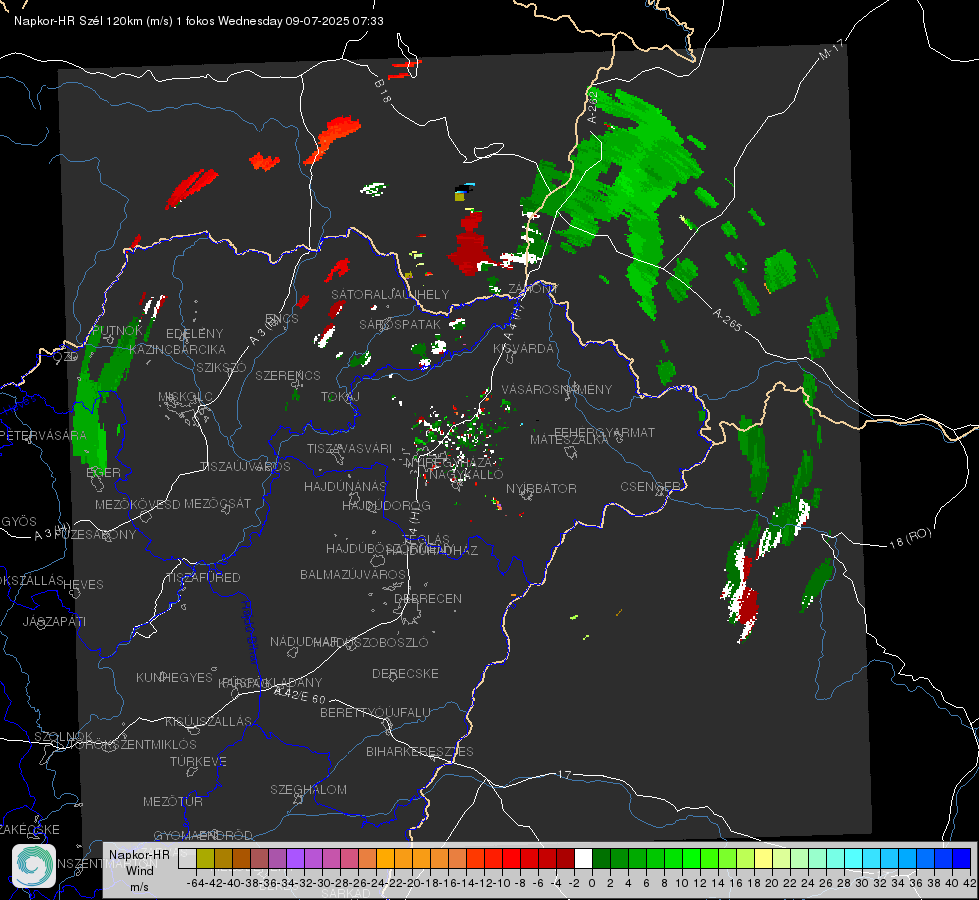Click the EDELÉNY label
Viewport: 979px width, 900px height.
click(195, 334)
